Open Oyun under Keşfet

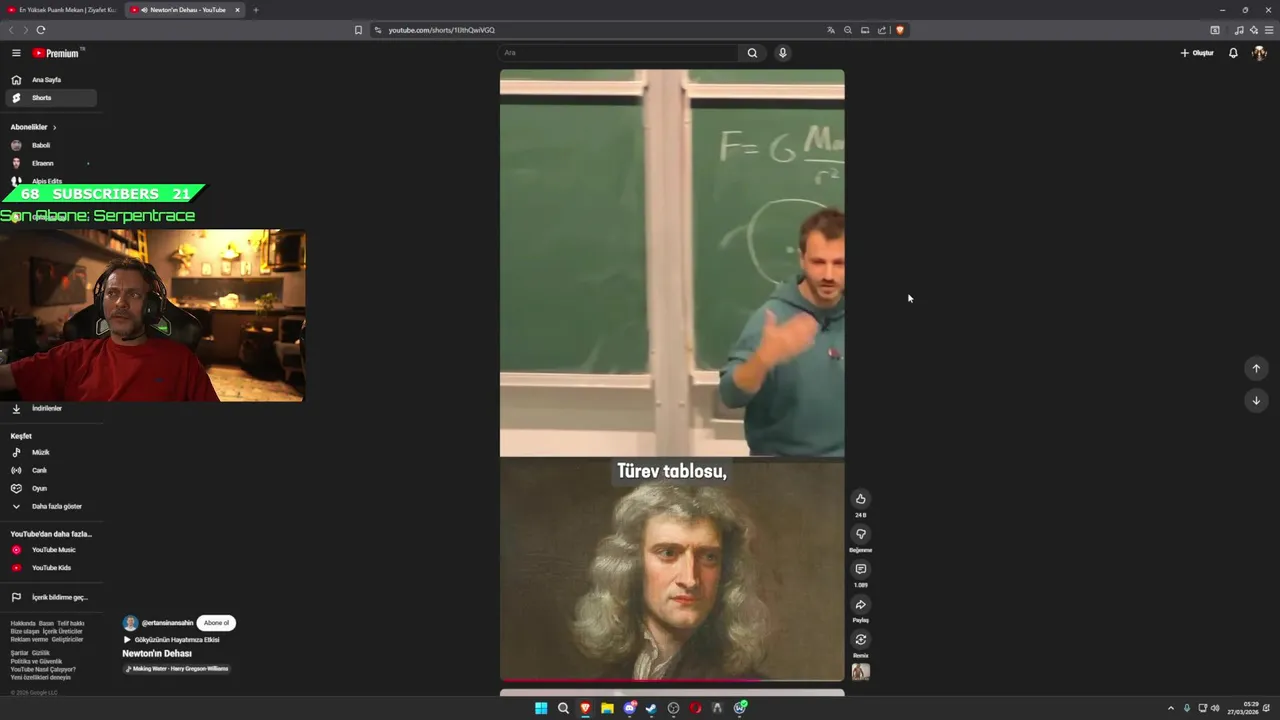(x=50, y=488)
